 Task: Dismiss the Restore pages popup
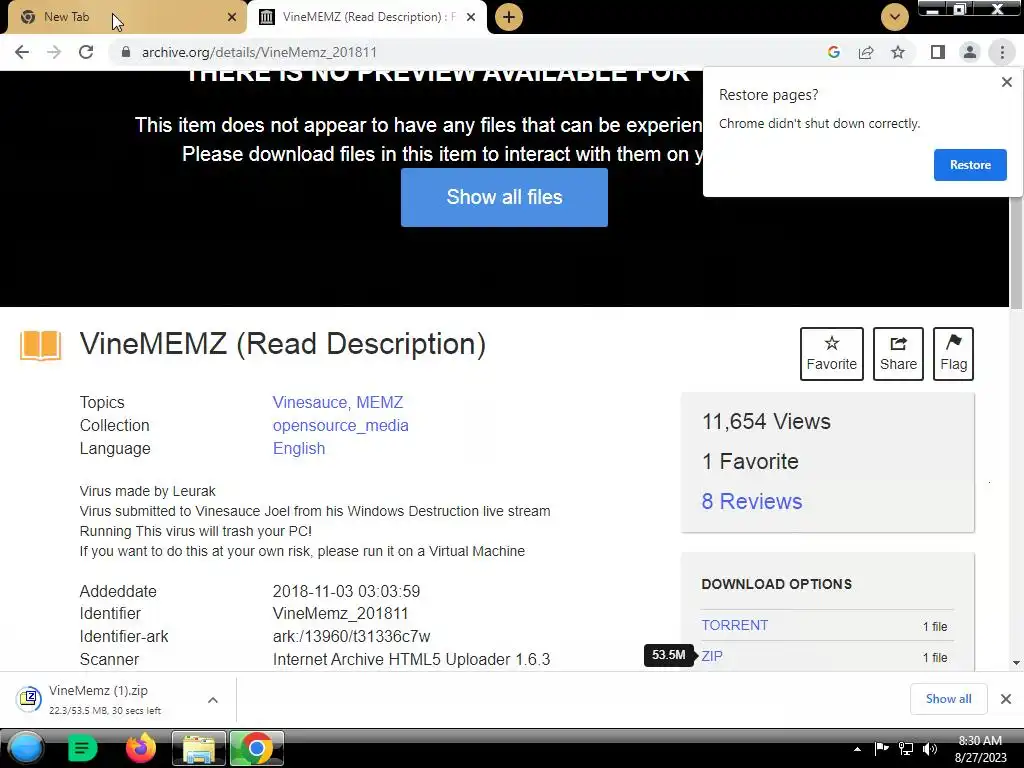1006,82
